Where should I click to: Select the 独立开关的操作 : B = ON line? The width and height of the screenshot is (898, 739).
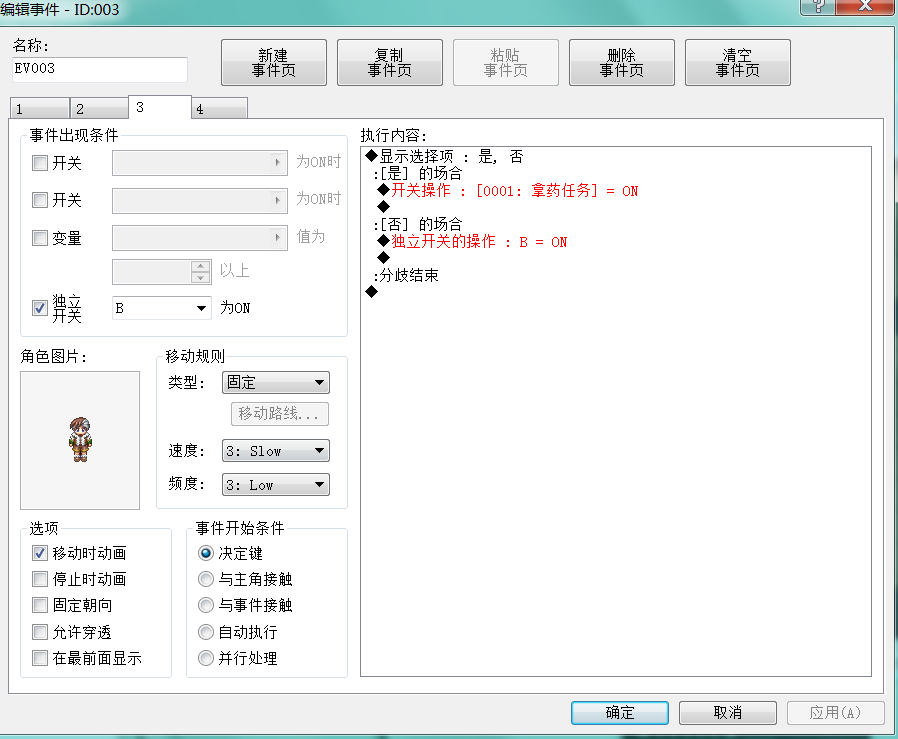472,241
